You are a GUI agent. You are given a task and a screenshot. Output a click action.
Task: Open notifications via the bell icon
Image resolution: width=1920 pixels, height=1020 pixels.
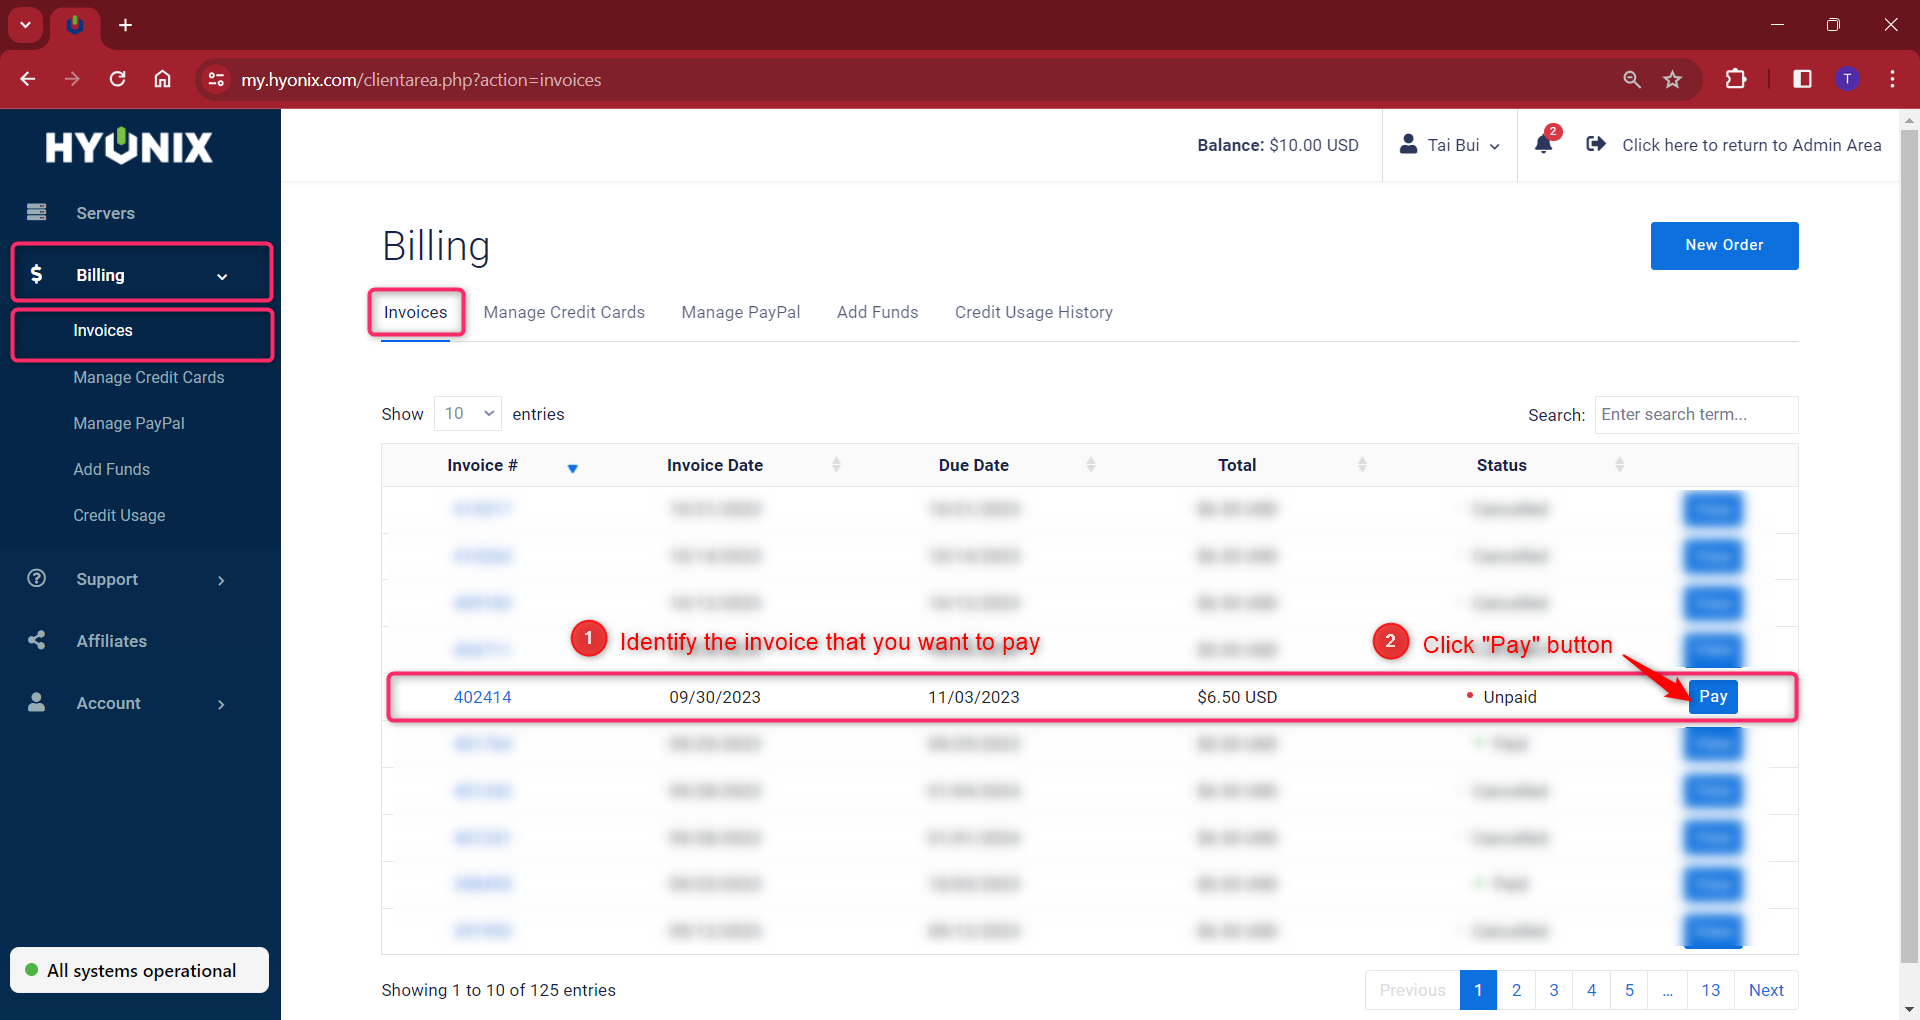(x=1543, y=144)
